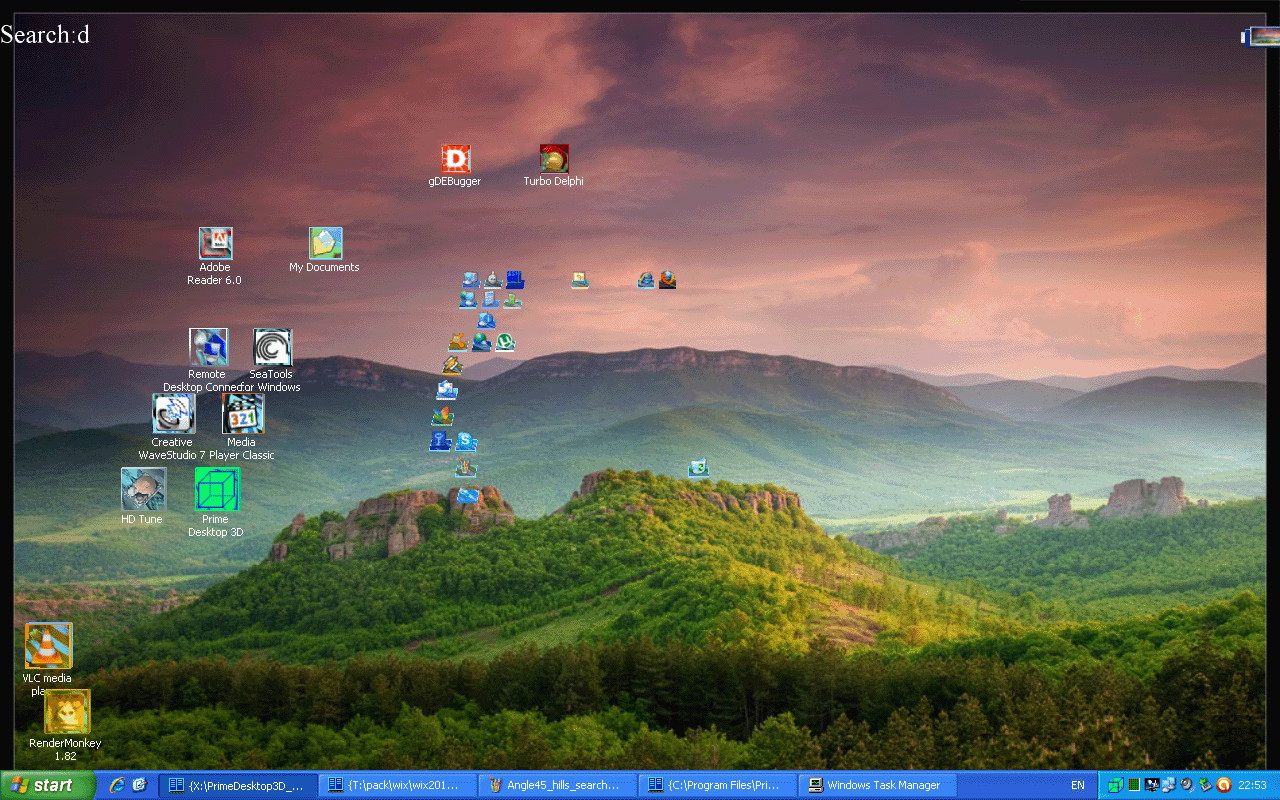Open the gDEBugger desktop icon
This screenshot has height=800, width=1280.
[456, 159]
